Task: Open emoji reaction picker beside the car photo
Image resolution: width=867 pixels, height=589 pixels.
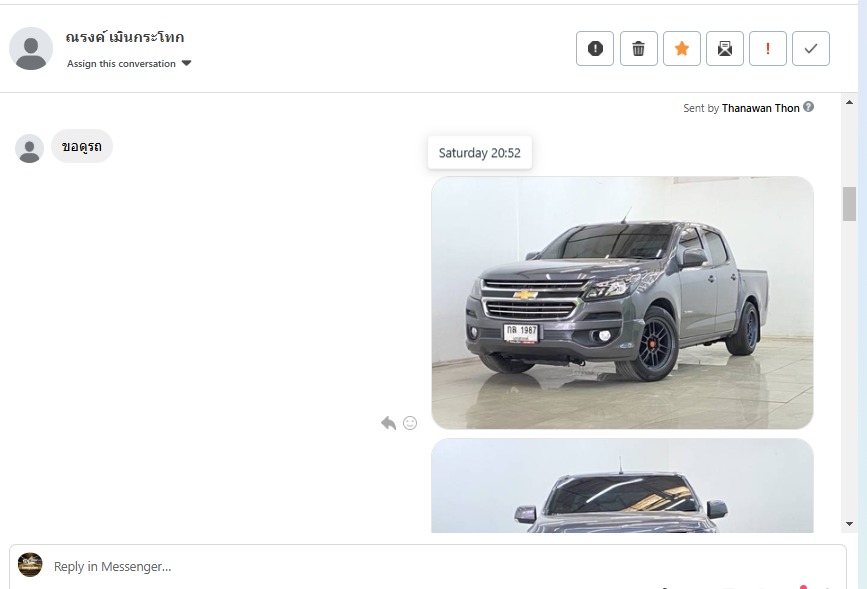Action: click(x=410, y=423)
